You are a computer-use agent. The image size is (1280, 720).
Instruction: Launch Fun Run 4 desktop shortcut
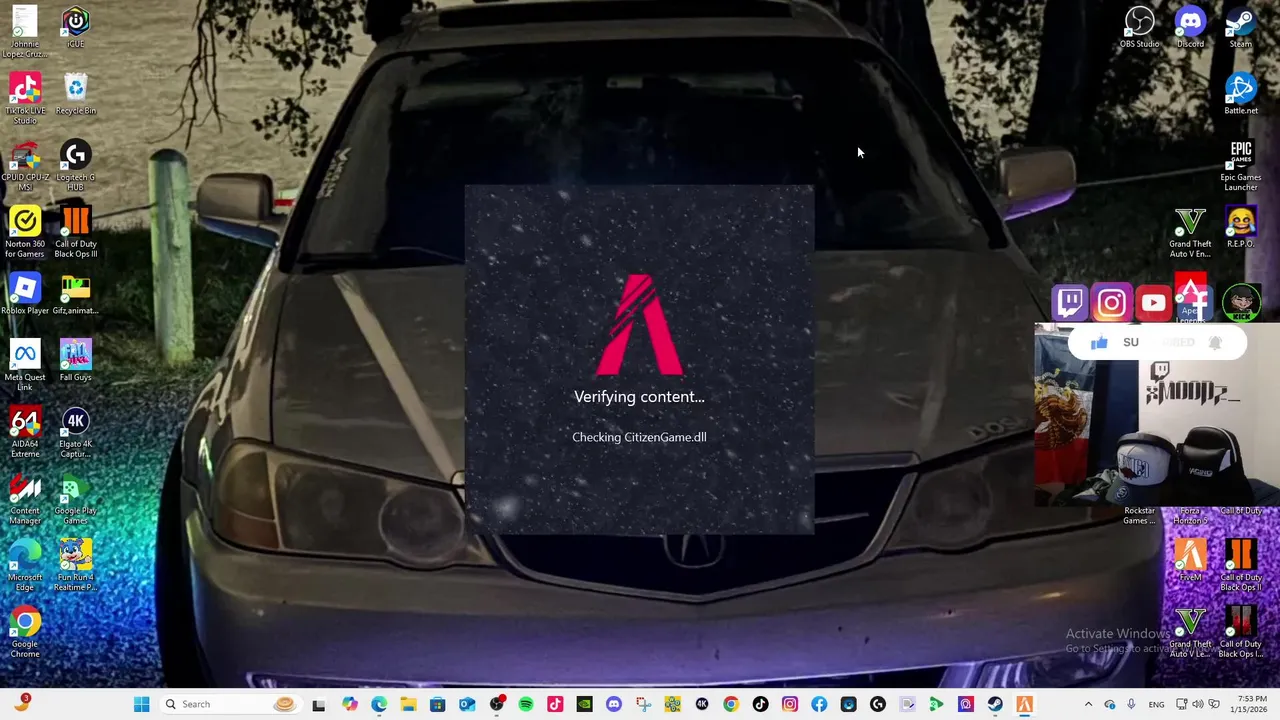(75, 565)
